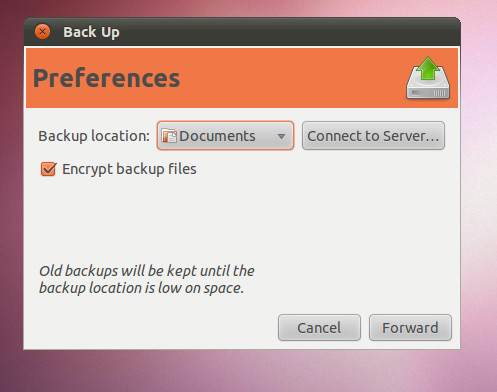
Task: Click the Preferences heading text
Action: click(107, 78)
